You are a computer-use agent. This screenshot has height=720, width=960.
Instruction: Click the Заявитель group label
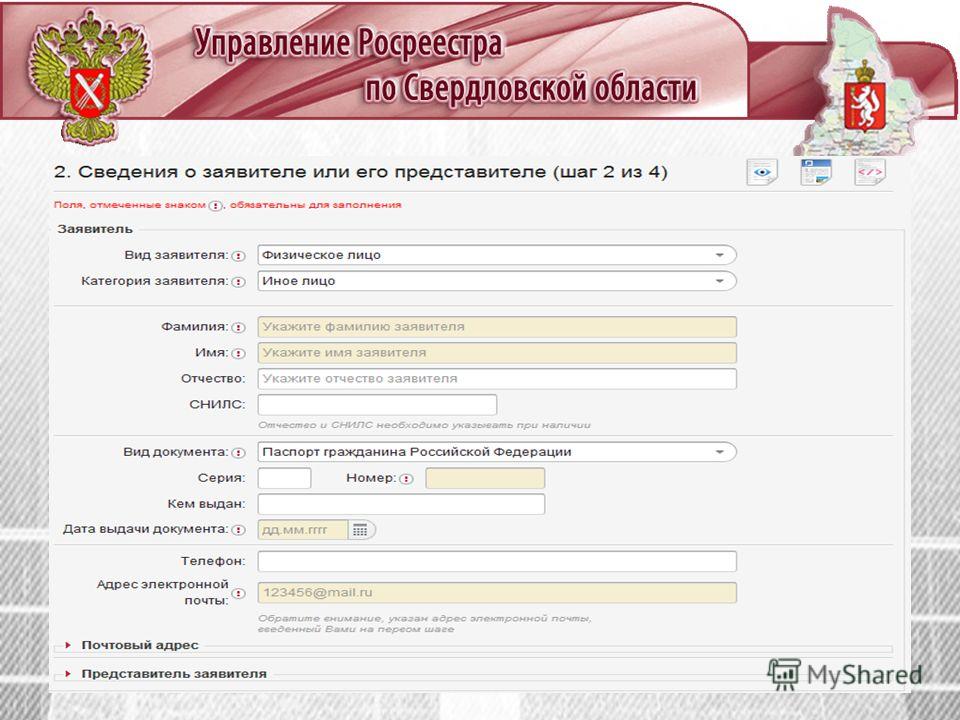point(95,229)
